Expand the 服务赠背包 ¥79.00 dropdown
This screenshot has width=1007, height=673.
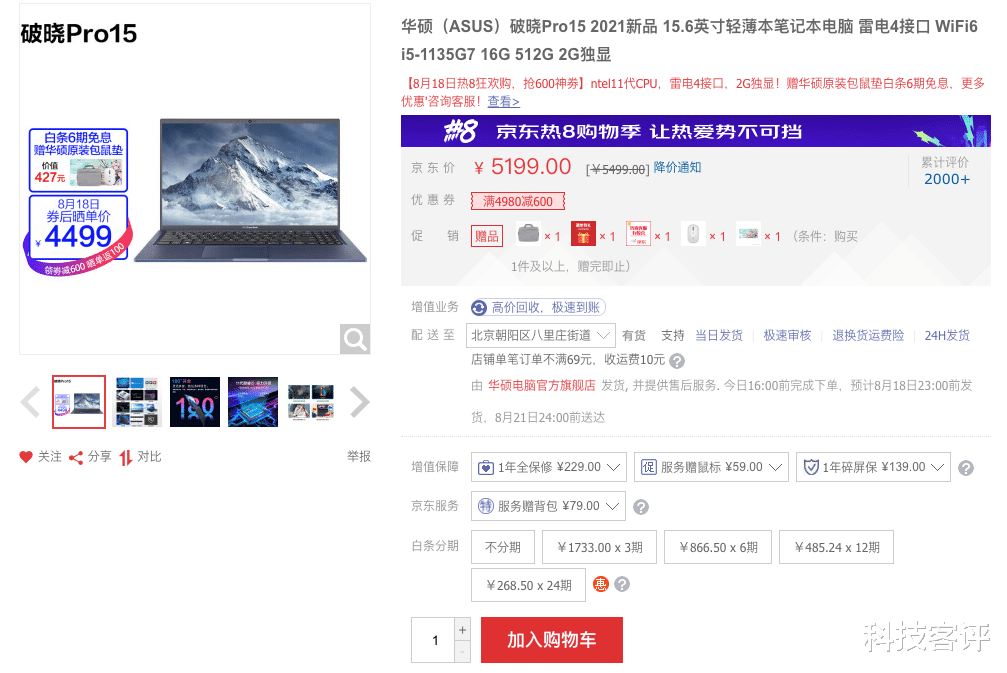548,506
